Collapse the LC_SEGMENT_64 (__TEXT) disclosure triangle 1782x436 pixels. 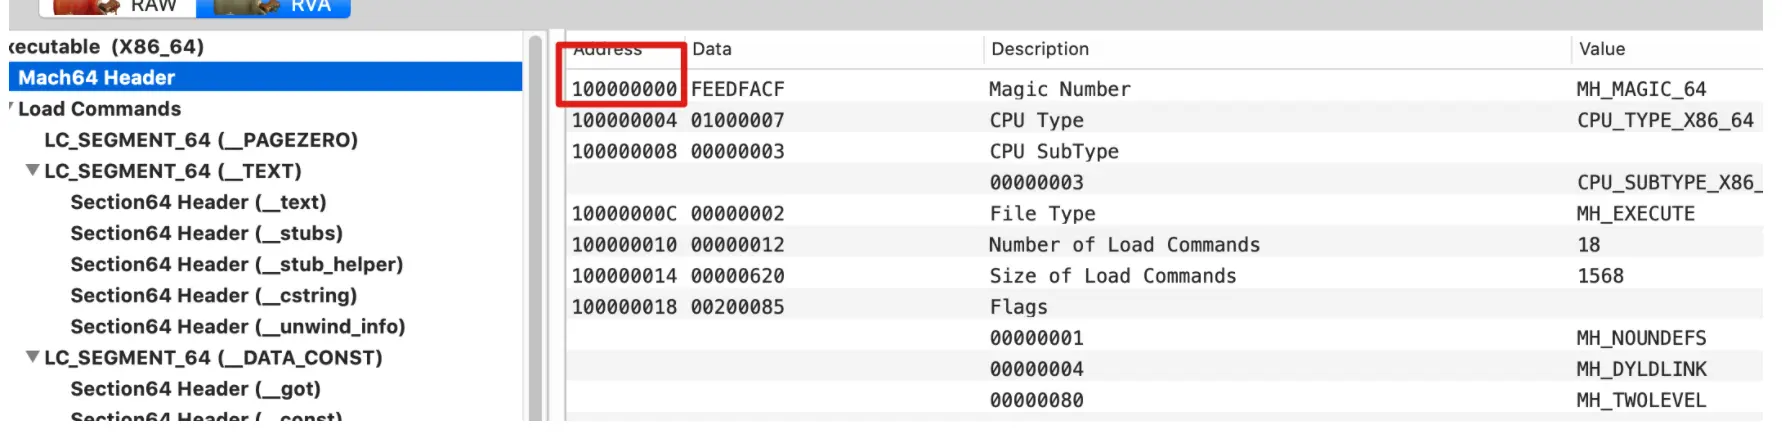[33, 171]
